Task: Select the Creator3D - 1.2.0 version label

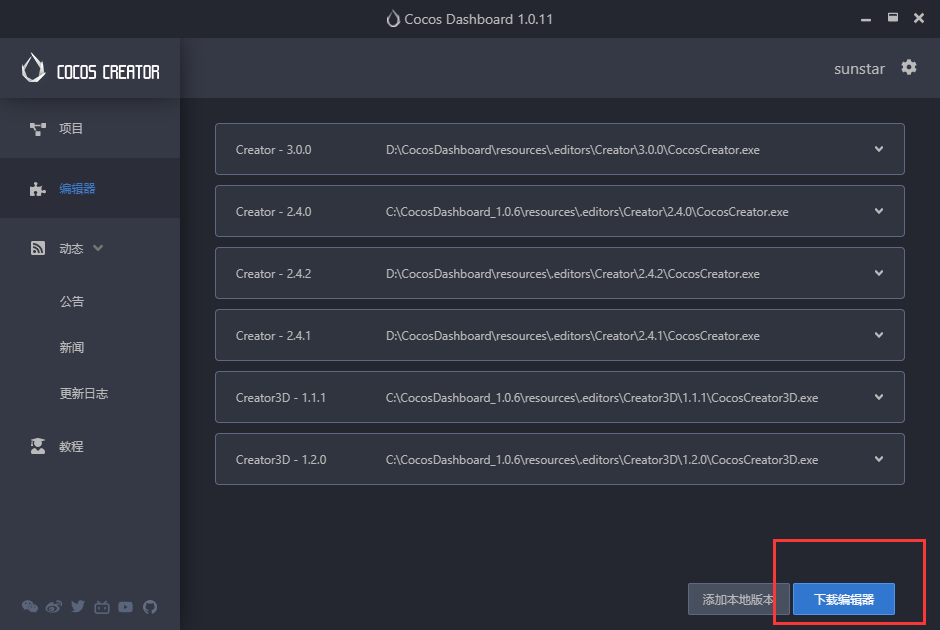Action: (x=281, y=460)
